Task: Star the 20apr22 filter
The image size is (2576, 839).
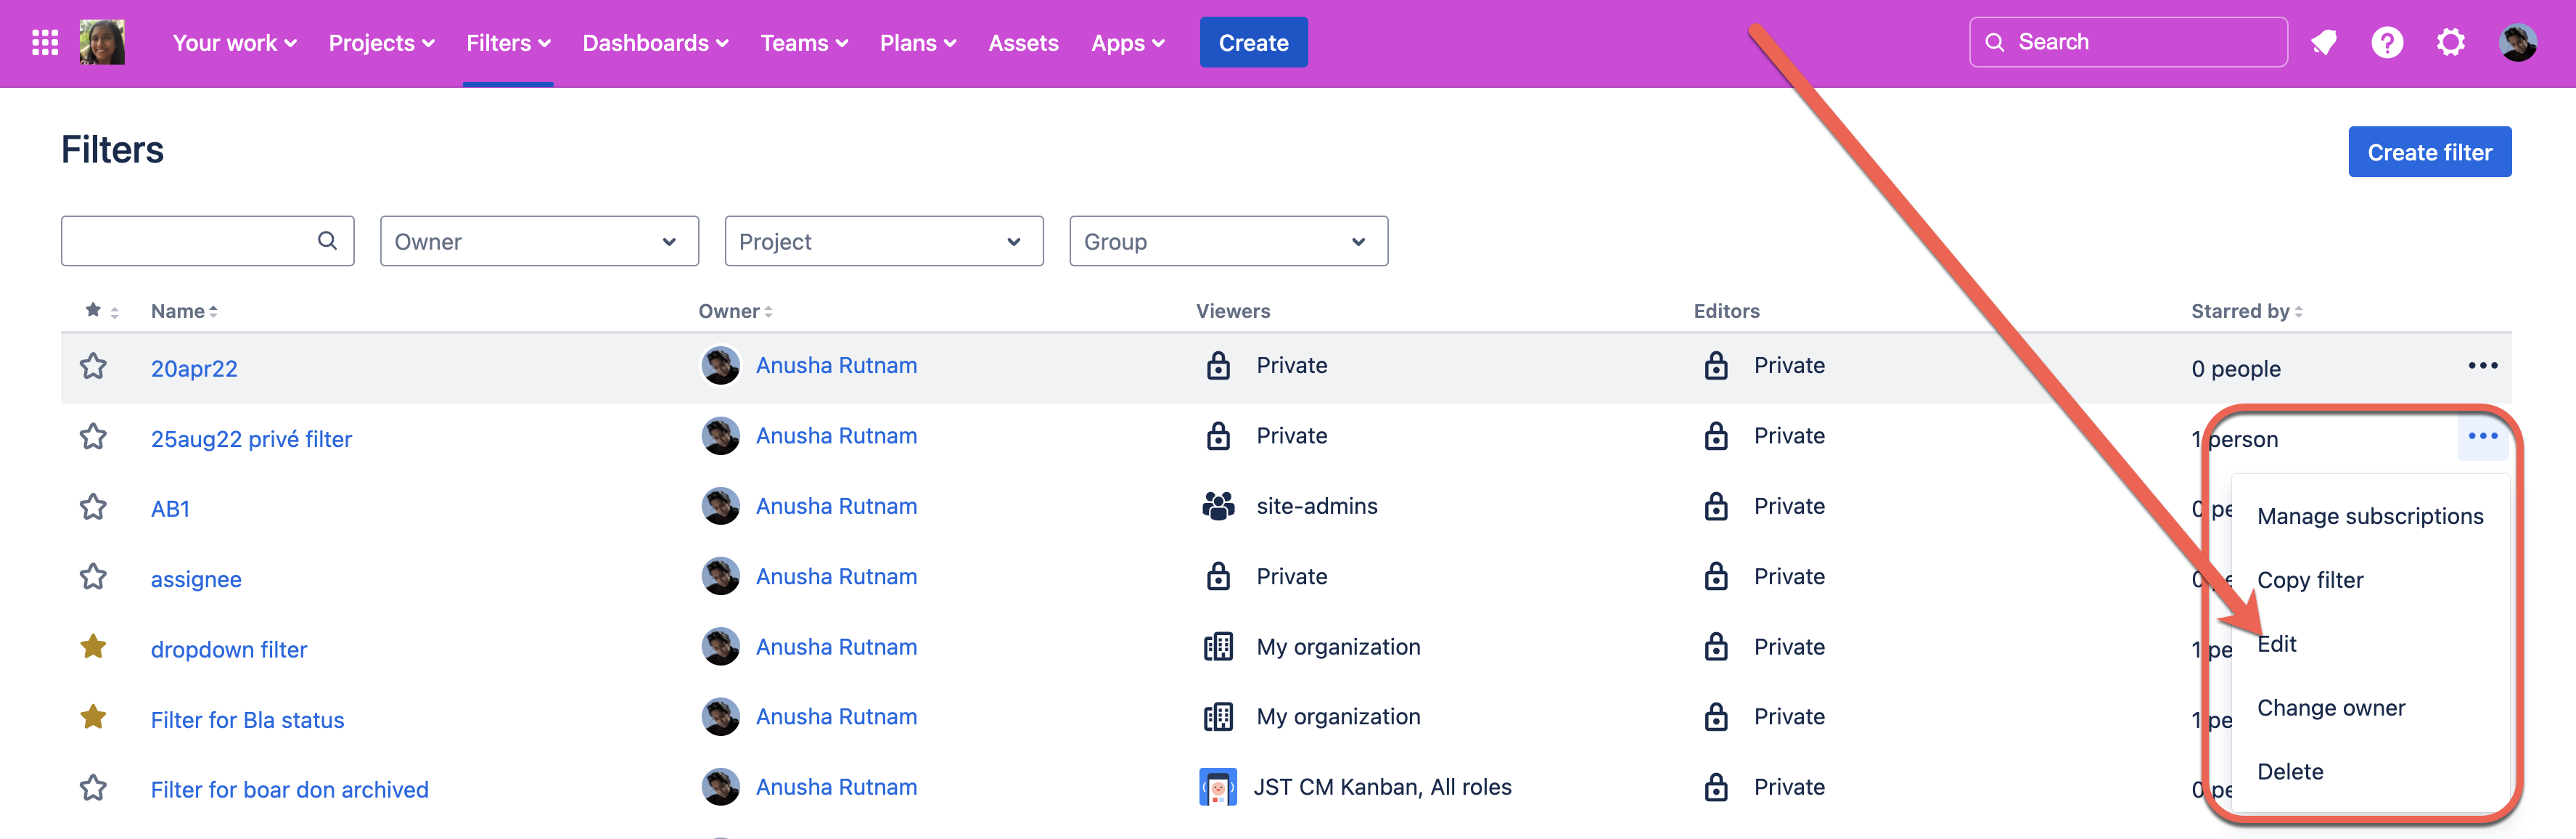Action: pyautogui.click(x=93, y=367)
